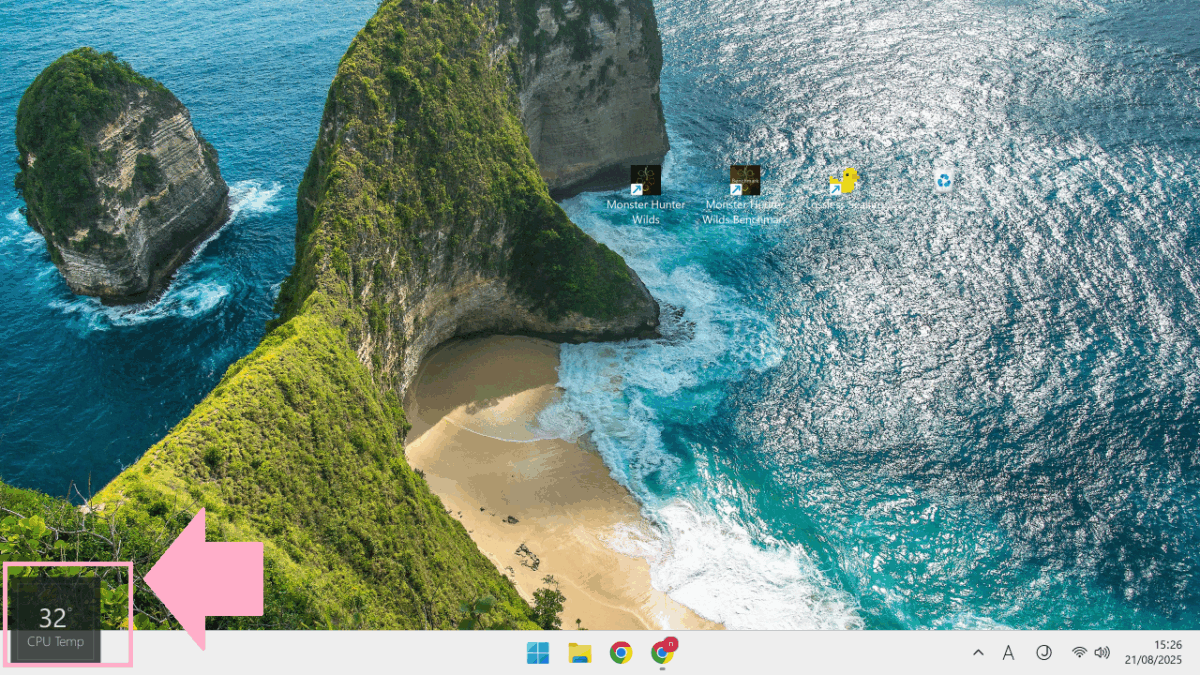
Task: Toggle the "A" input mode indicator
Action: pyautogui.click(x=1008, y=653)
